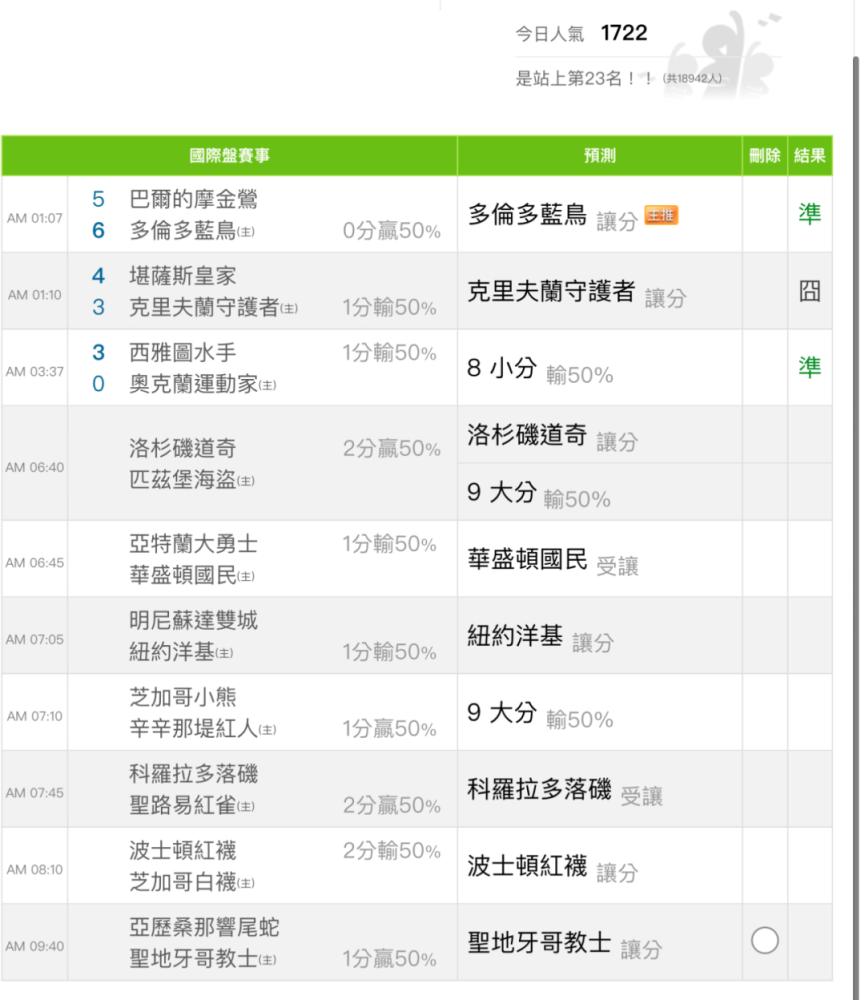Click score 0 beside 奧克蘭運動家
Viewport: 865px width, 1000px height.
click(98, 384)
